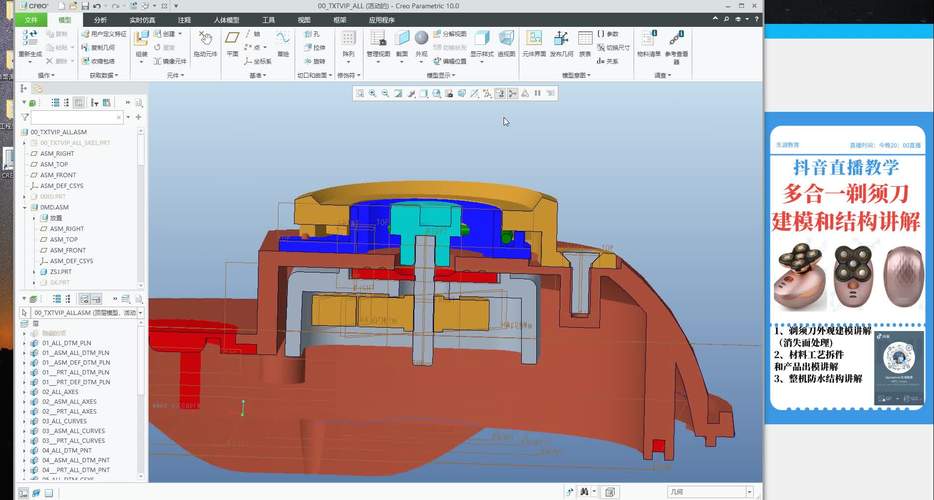
Task: Switch to the Analysis (分析) ribbon tab
Action: (100, 19)
